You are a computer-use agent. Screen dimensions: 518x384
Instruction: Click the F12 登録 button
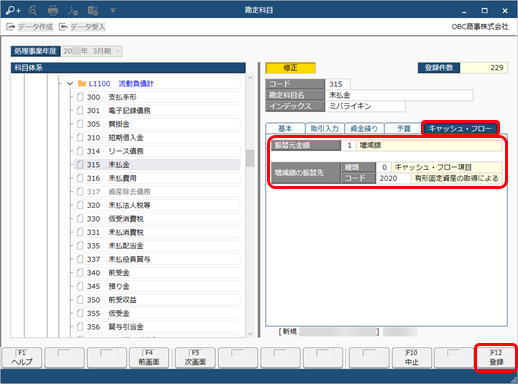point(496,358)
